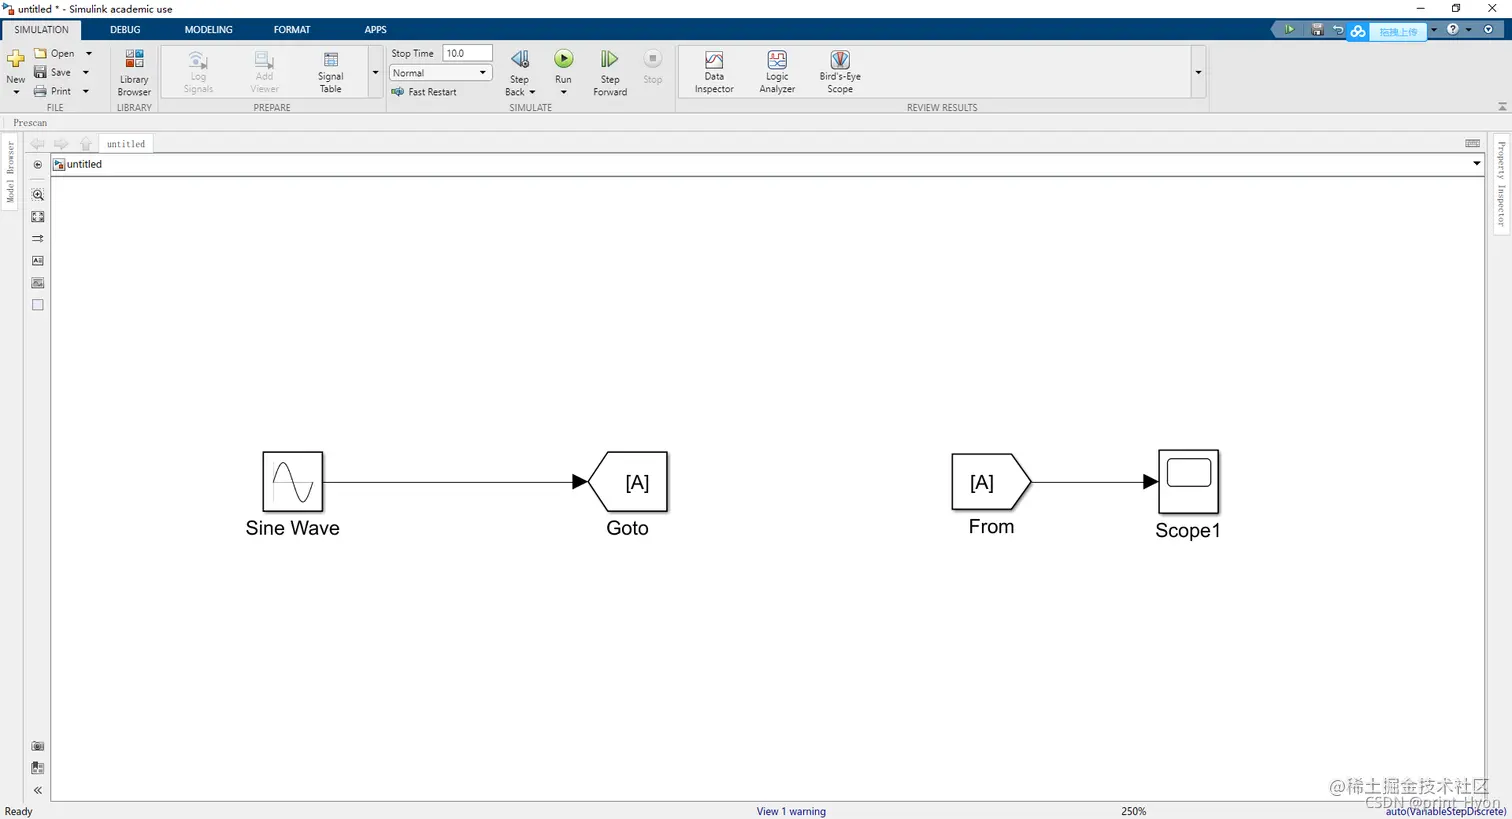1512x819 pixels.
Task: Click the Save button in ribbon
Action: click(x=52, y=72)
